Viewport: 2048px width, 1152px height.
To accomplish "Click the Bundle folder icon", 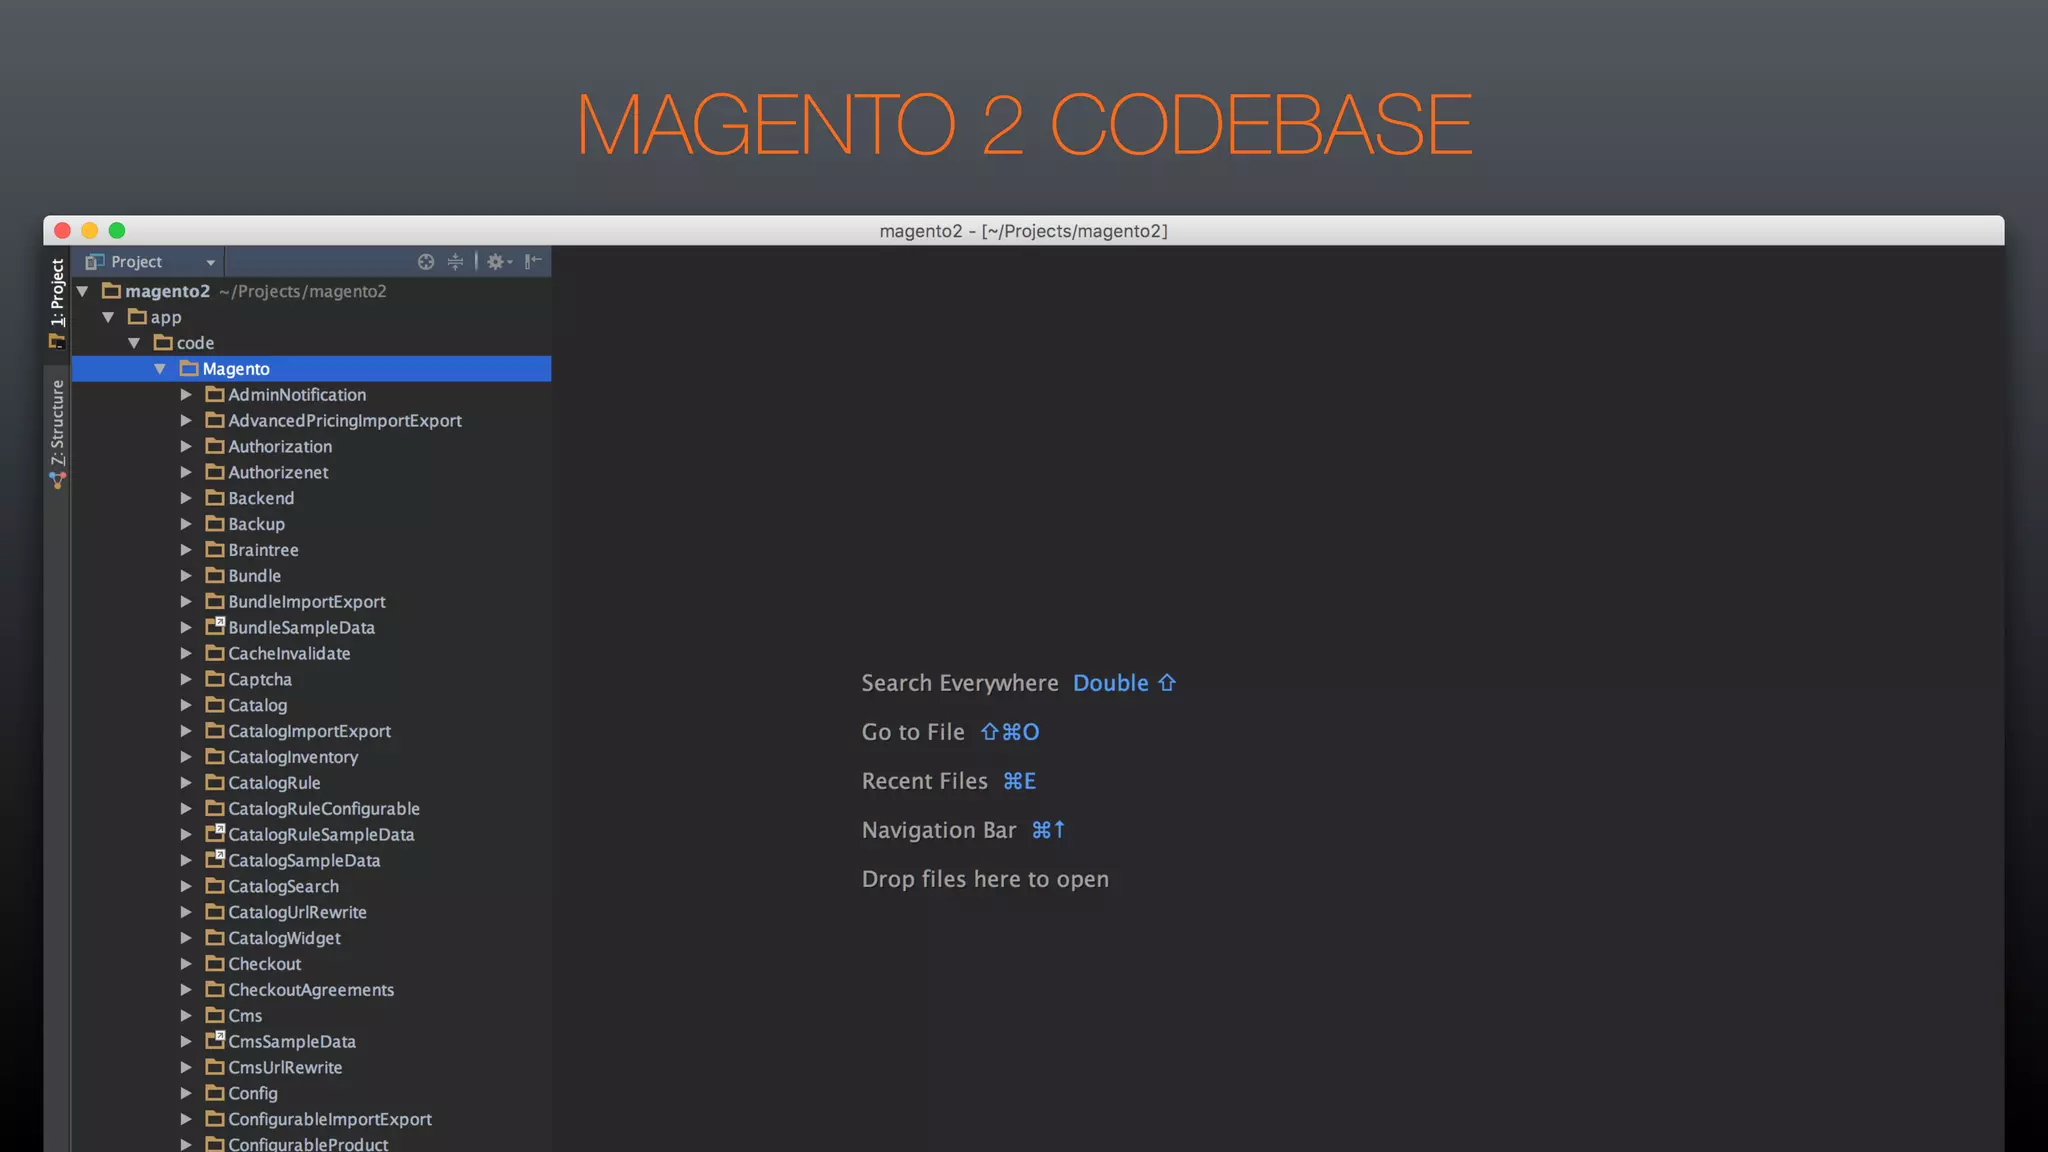I will pyautogui.click(x=215, y=575).
